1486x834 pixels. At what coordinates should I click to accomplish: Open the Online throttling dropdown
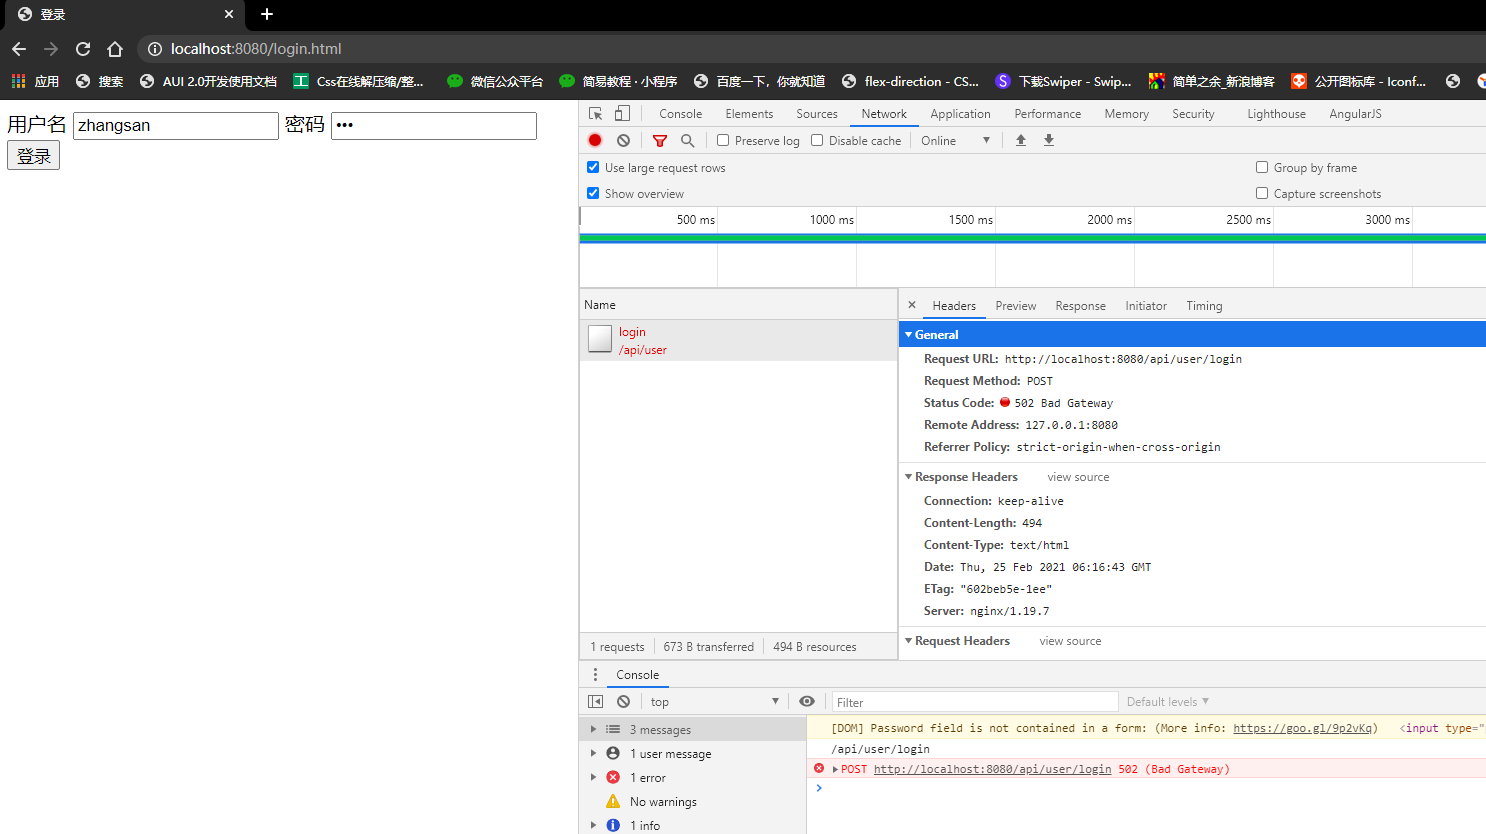tap(956, 141)
